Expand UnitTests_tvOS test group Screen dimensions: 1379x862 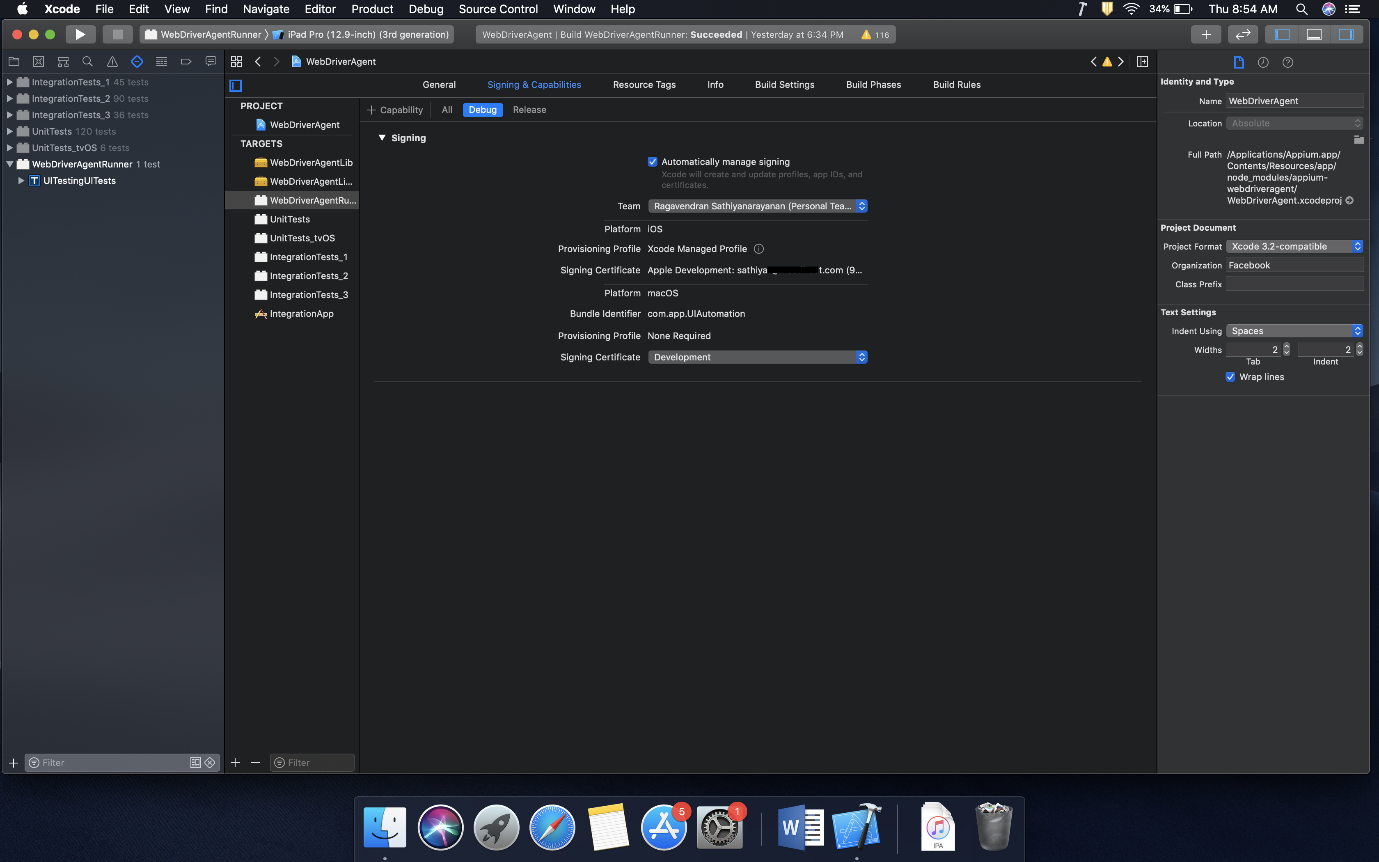tap(10, 148)
